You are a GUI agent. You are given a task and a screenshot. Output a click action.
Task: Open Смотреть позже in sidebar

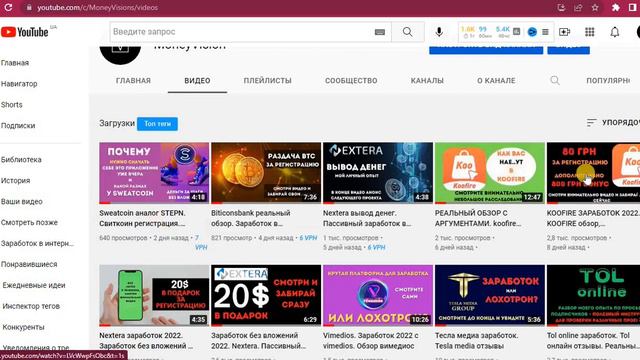(x=29, y=222)
